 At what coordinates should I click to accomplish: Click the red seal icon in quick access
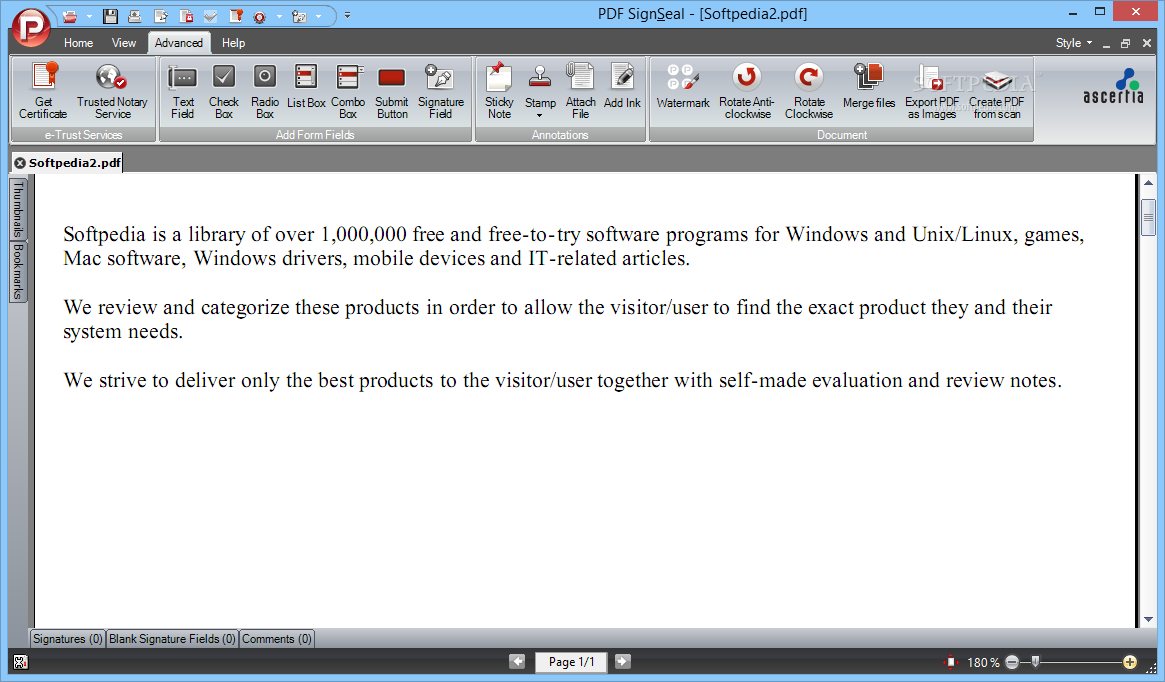(x=259, y=16)
